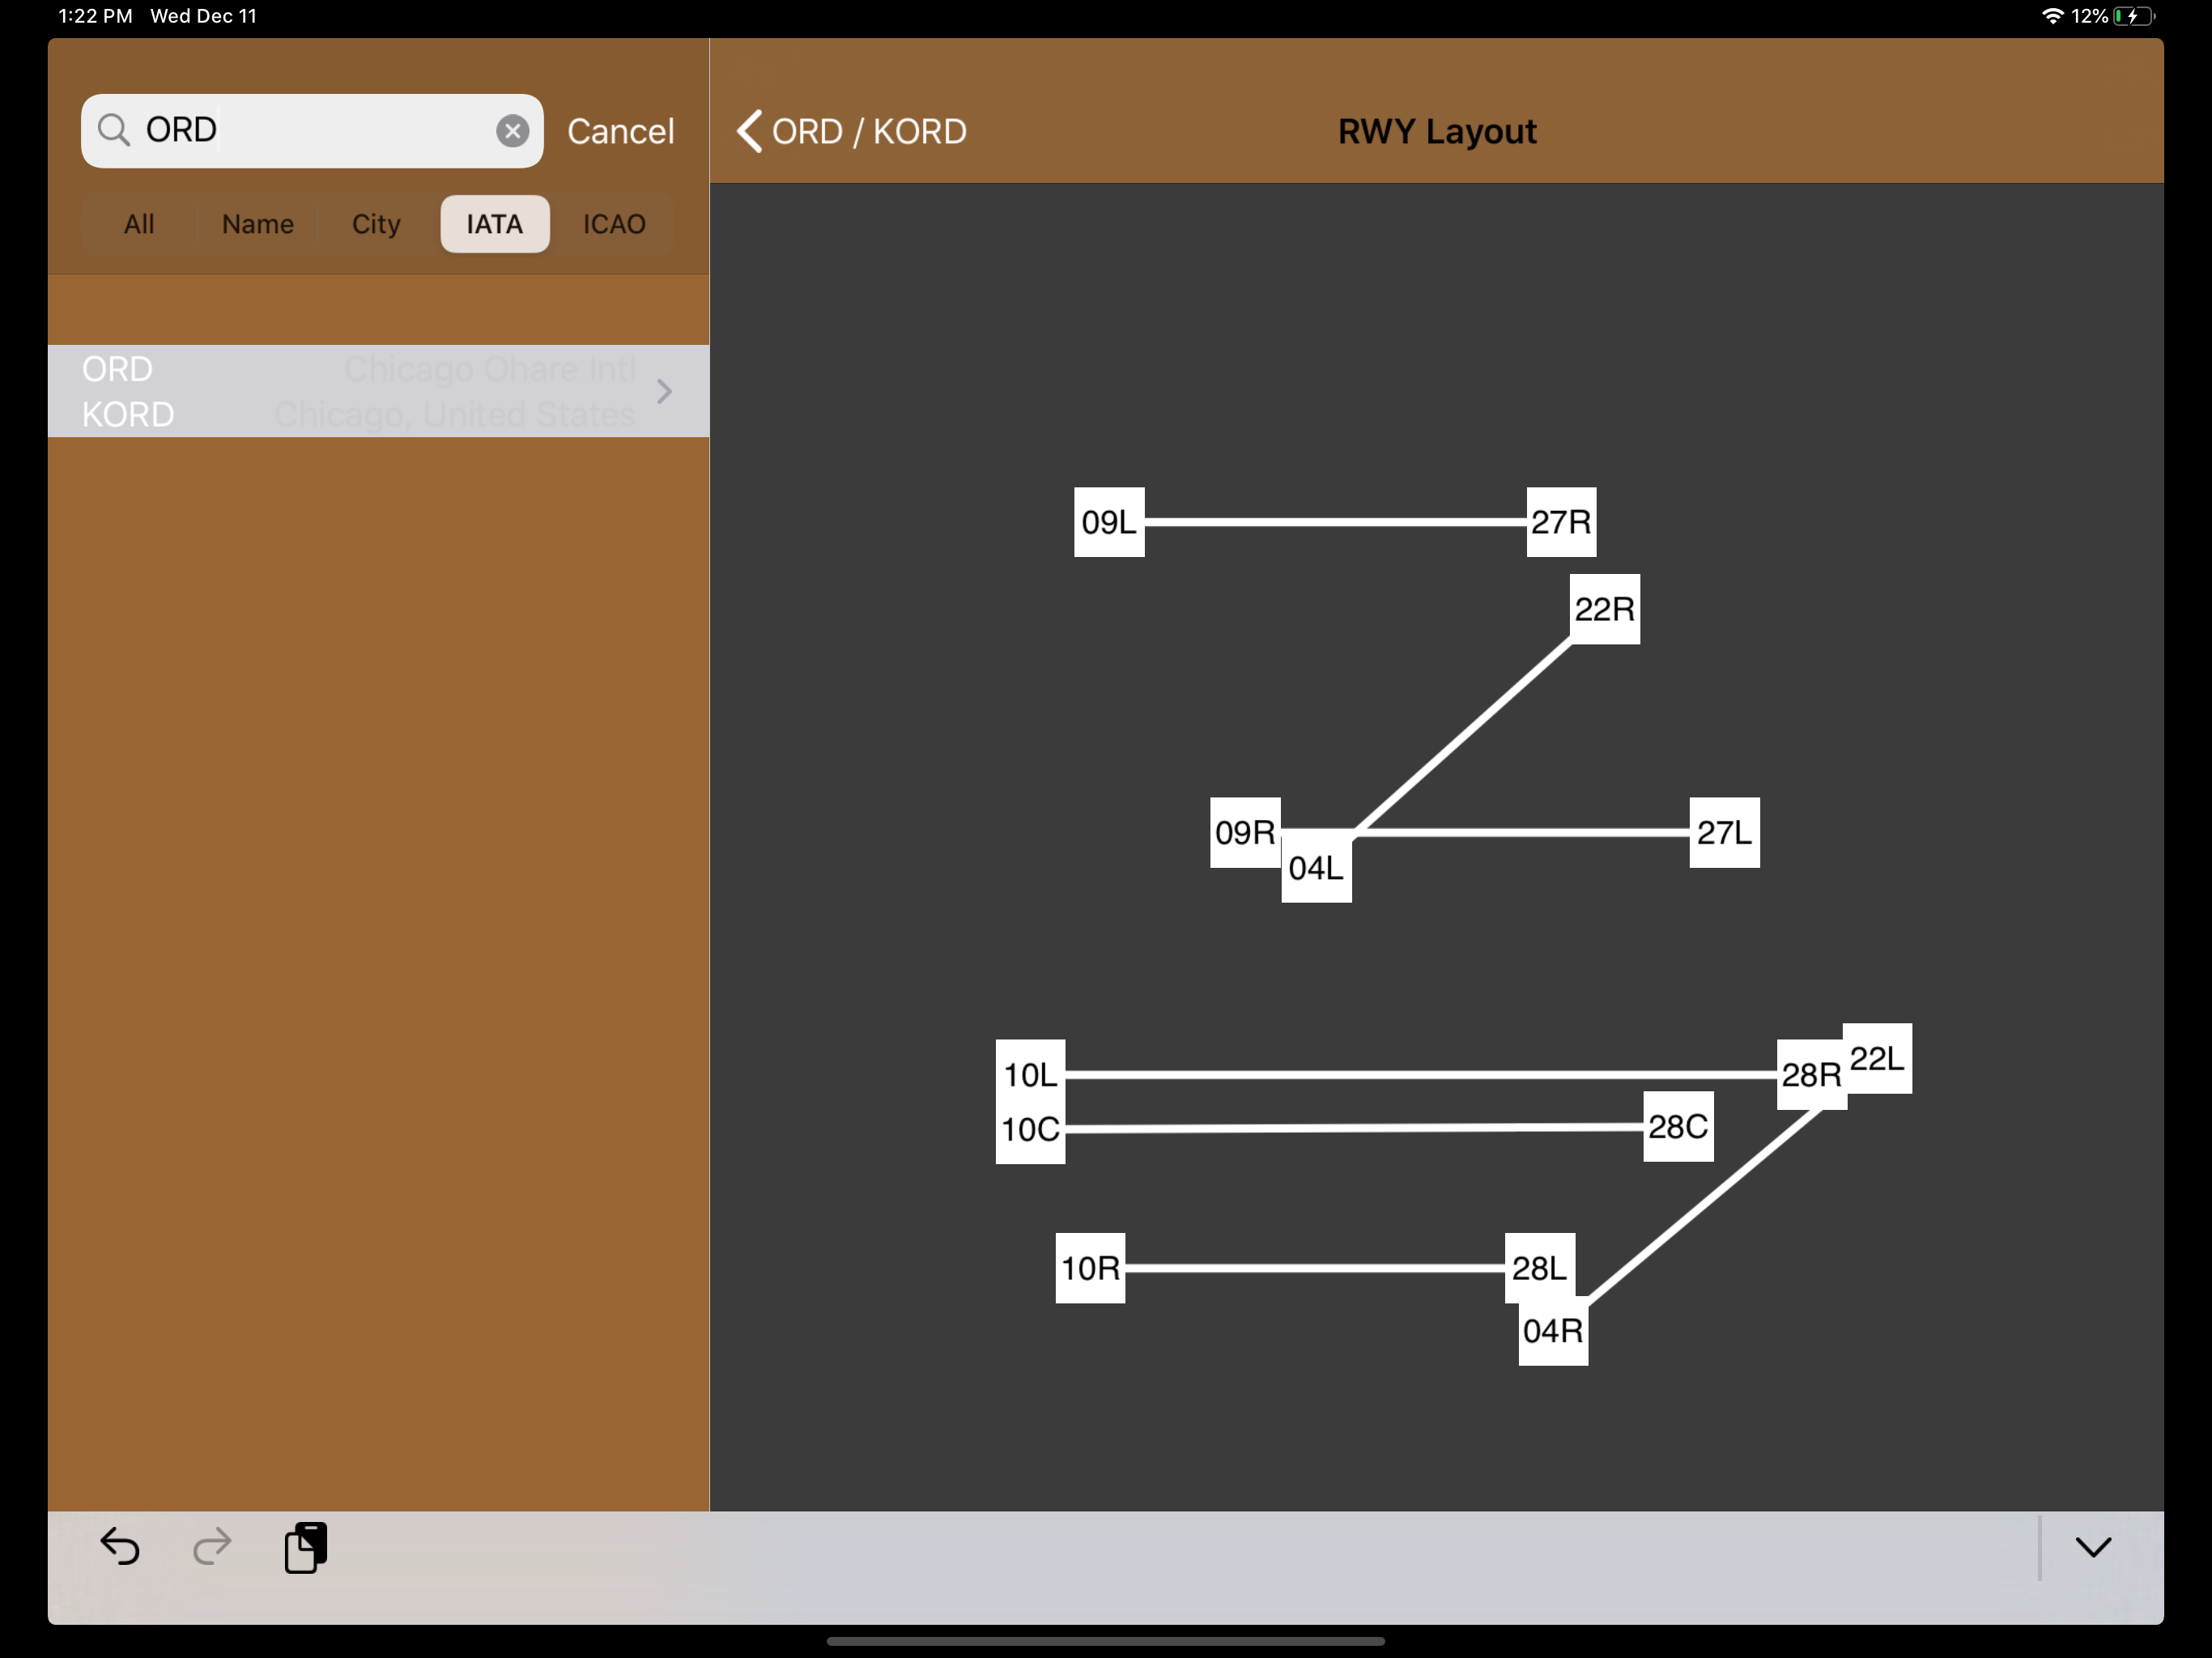
Task: Tap the redo arrow icon
Action: 212,1546
